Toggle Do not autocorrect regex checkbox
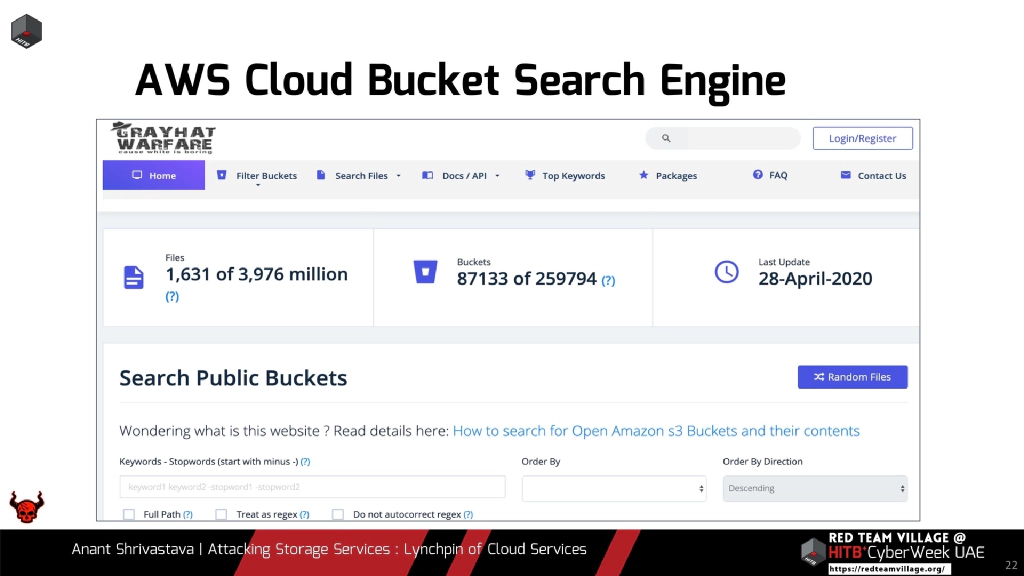 click(338, 514)
